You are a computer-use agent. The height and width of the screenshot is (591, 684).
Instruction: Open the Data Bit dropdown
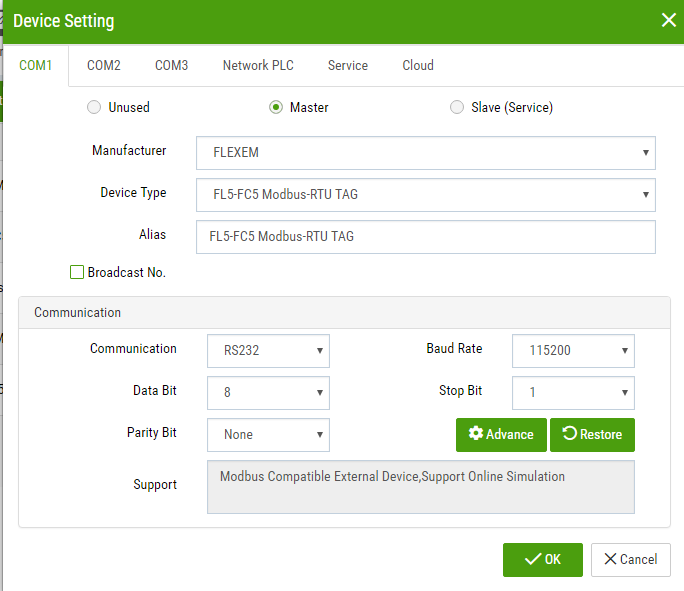point(268,393)
